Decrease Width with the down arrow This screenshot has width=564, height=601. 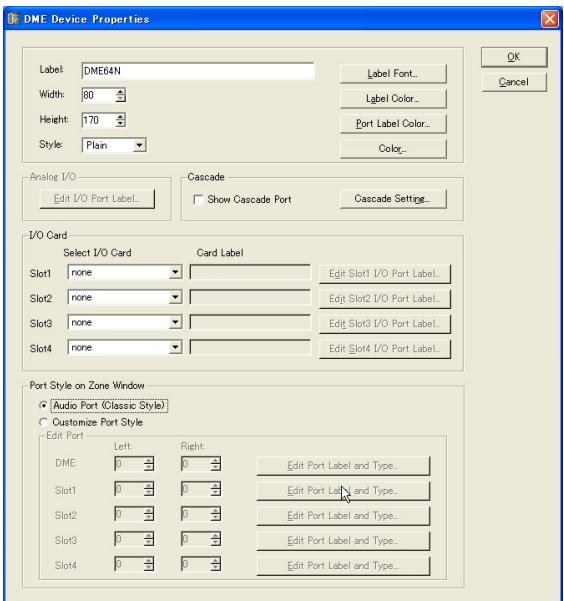(120, 99)
